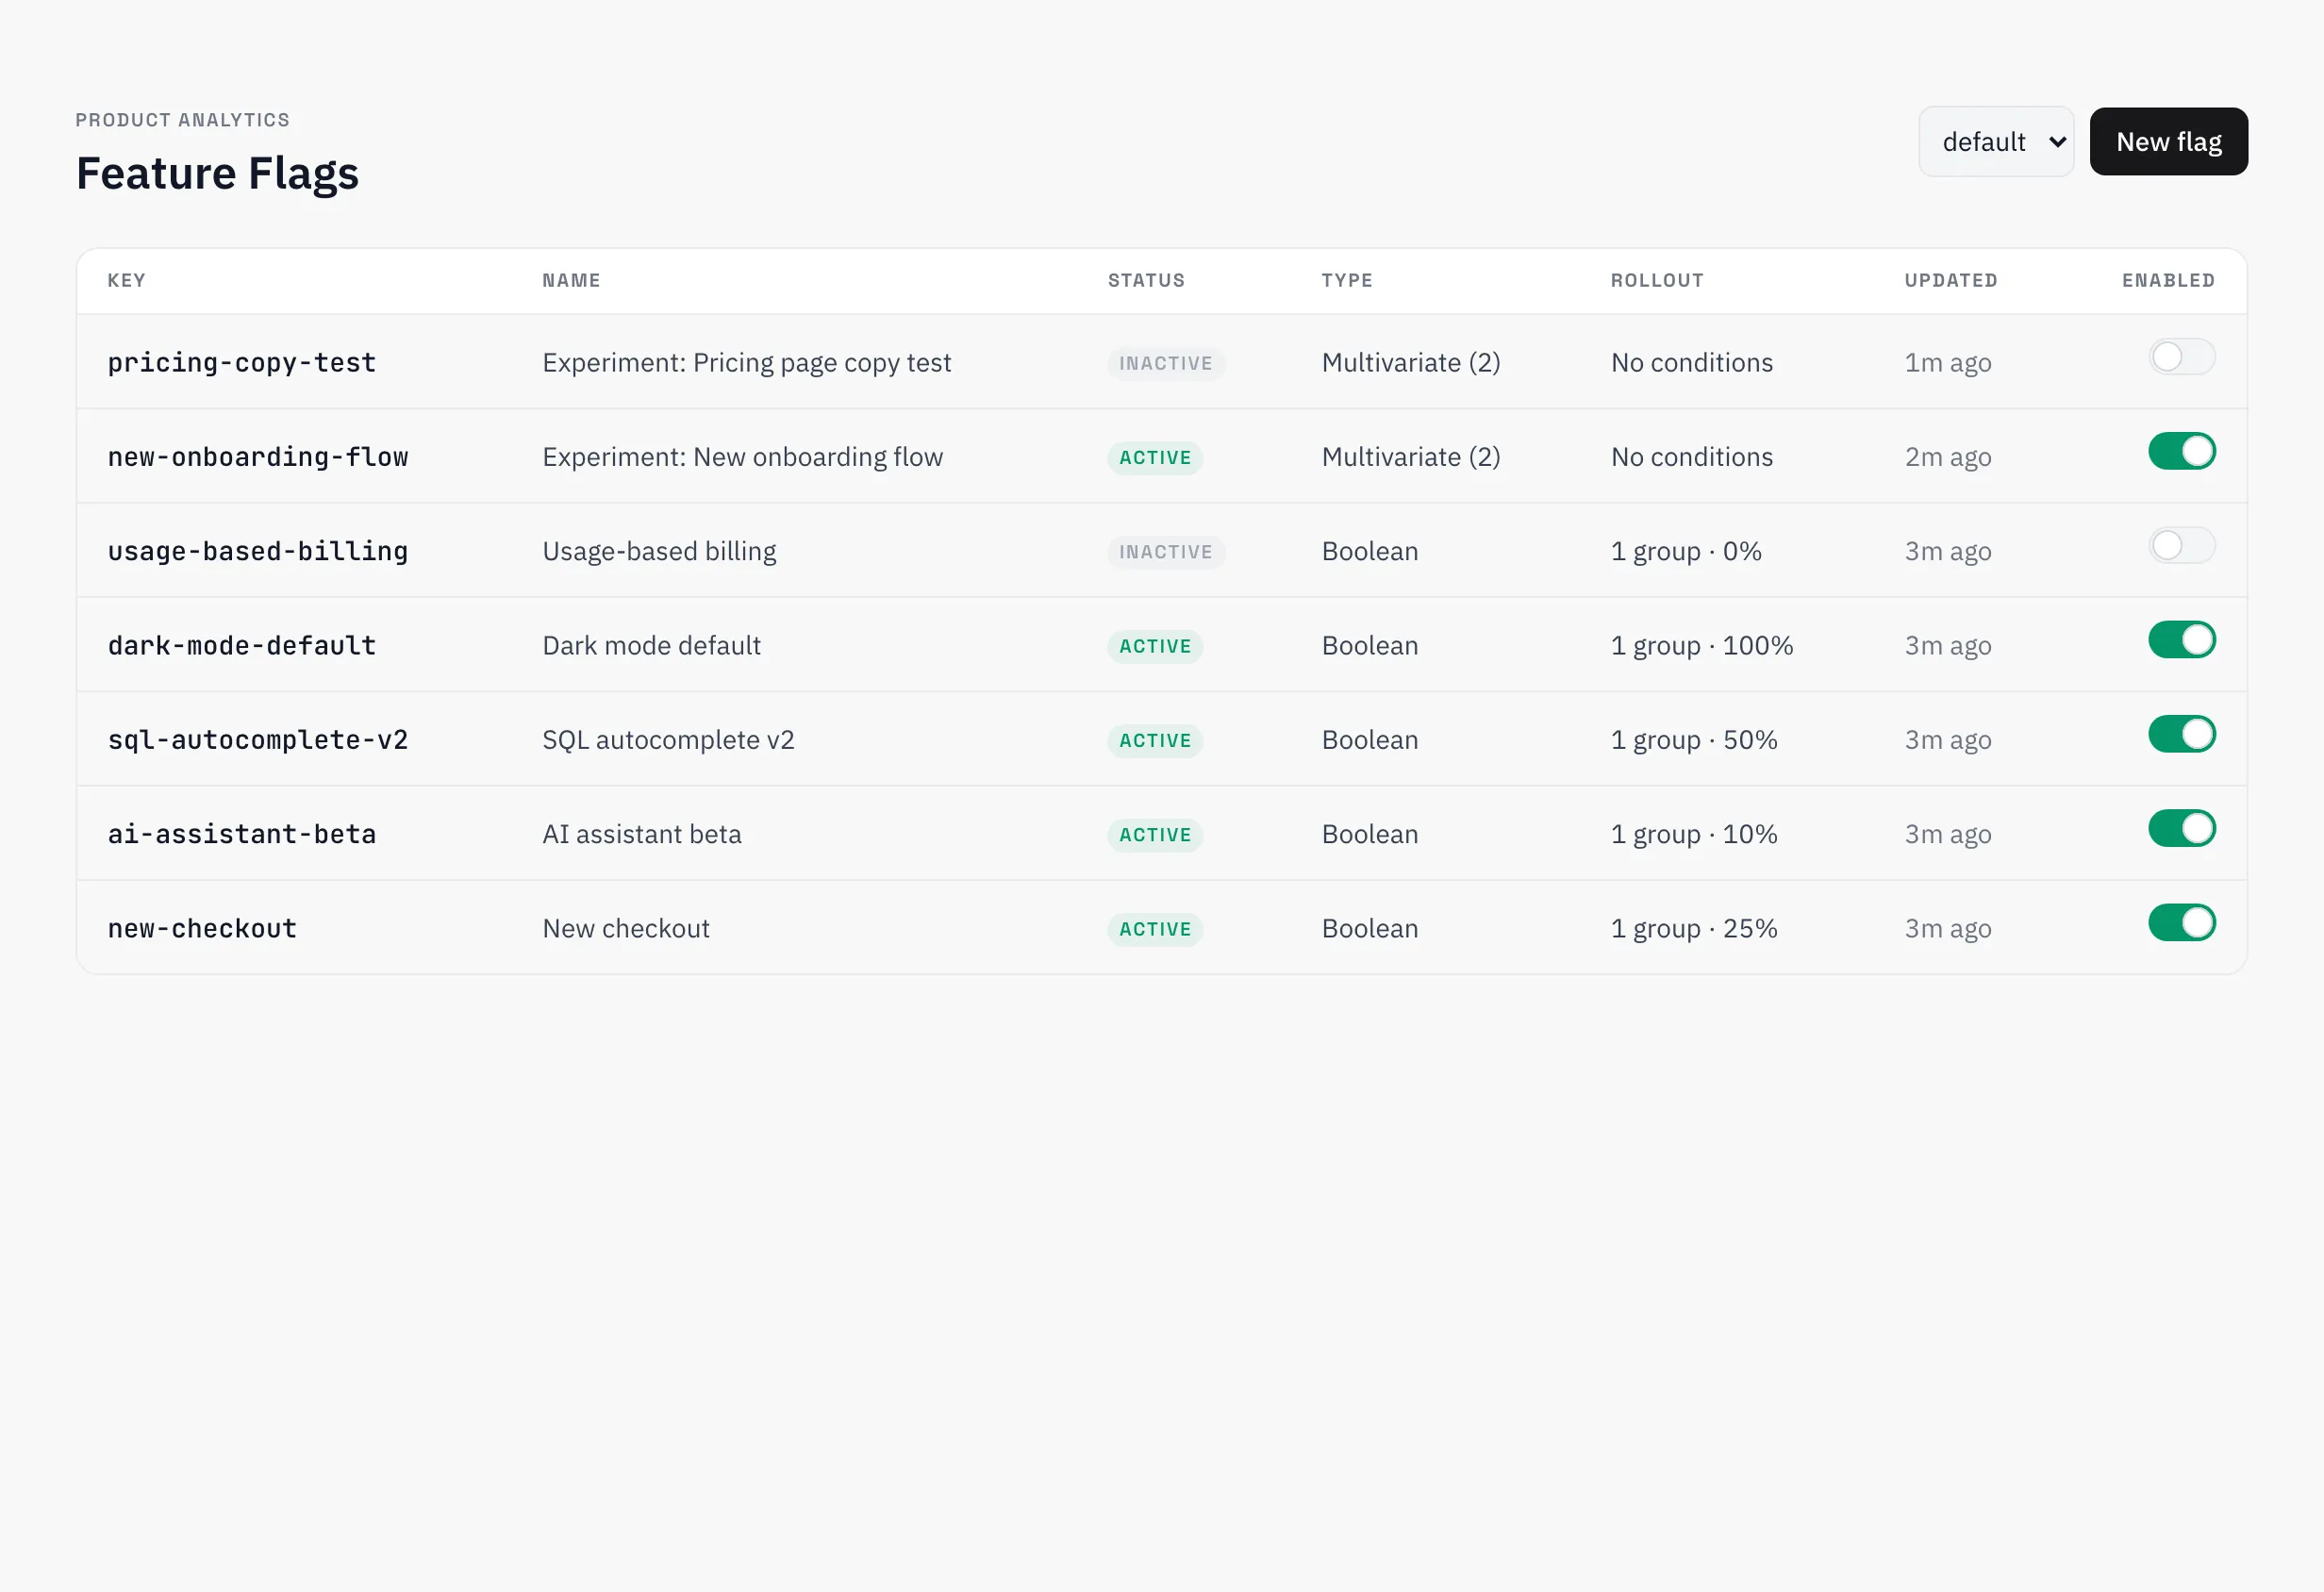This screenshot has width=2324, height=1592.
Task: Open the new-onboarding-flow flag key
Action: [x=258, y=457]
